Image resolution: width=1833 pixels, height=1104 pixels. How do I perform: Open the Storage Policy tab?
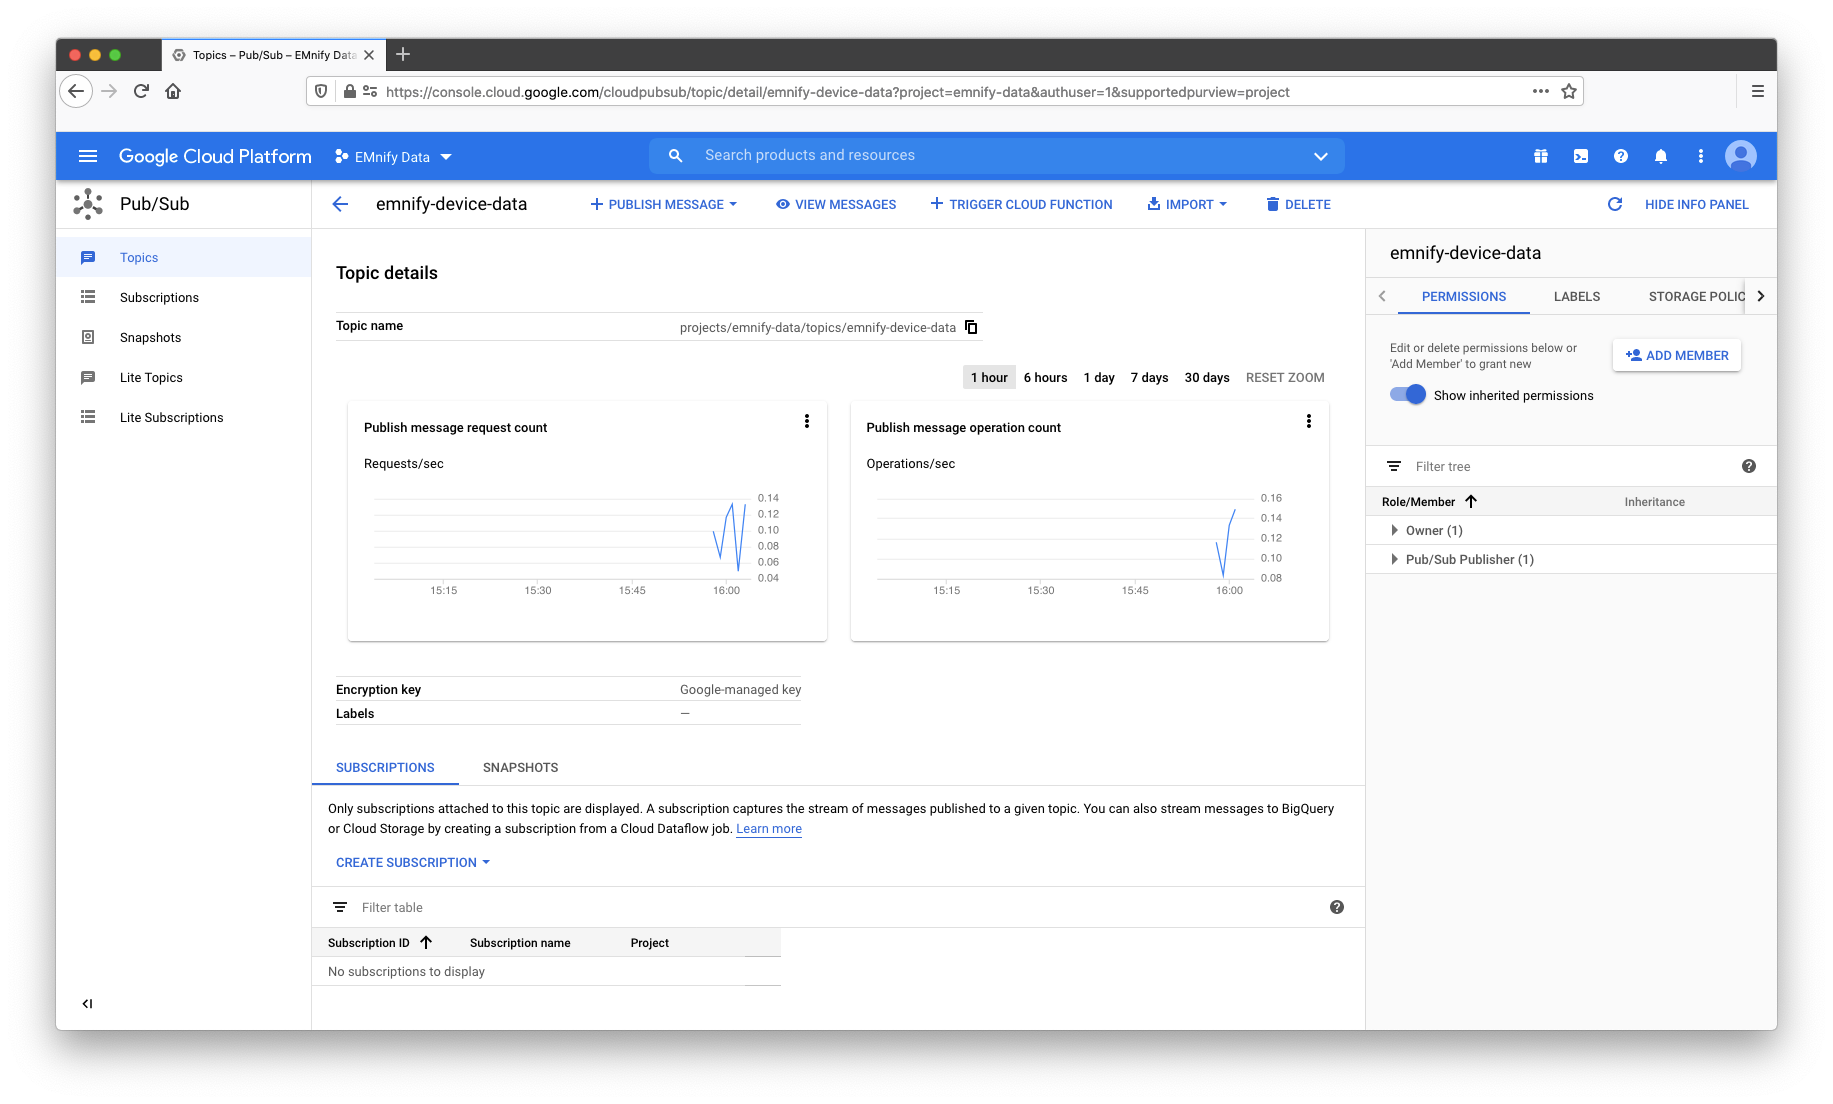point(1696,296)
